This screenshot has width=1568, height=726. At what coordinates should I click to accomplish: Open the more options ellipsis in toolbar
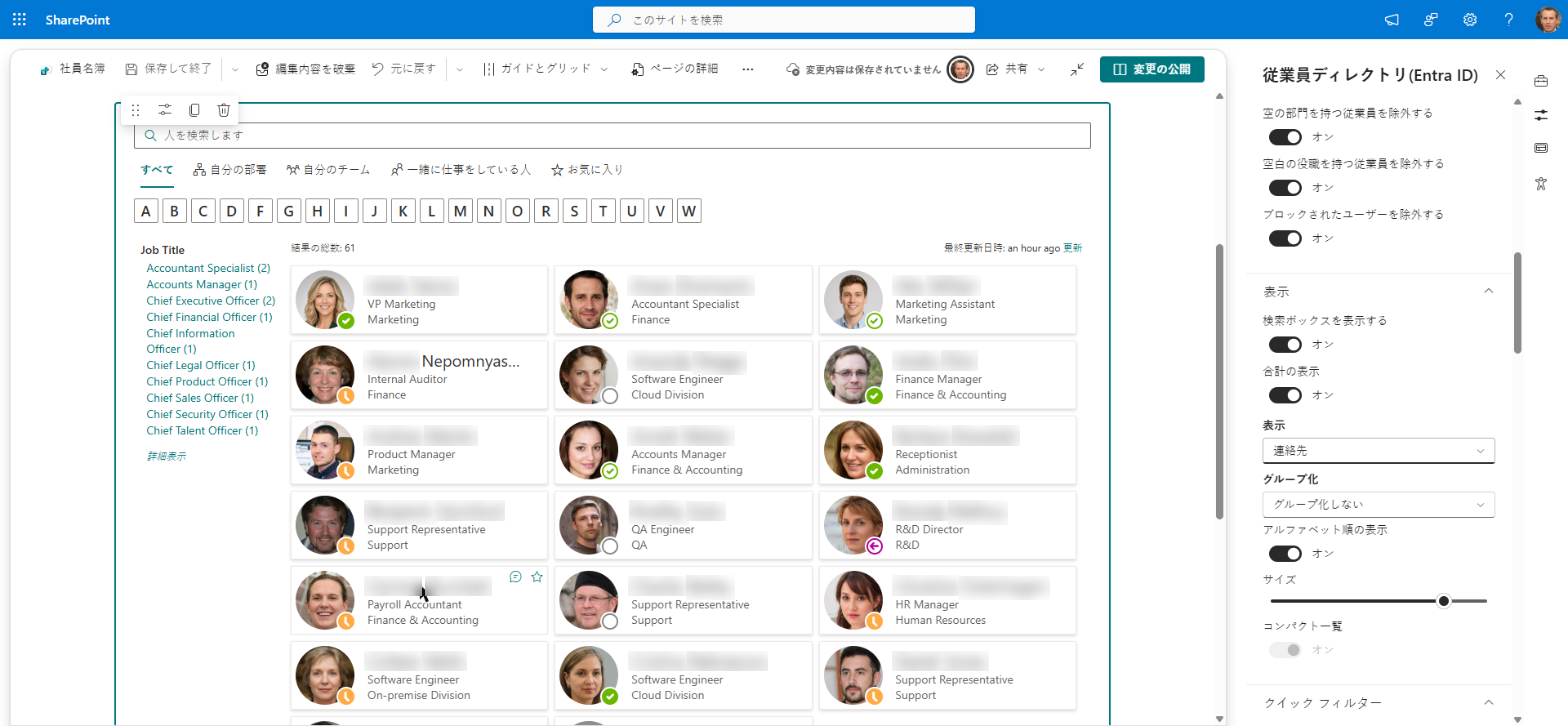coord(748,69)
